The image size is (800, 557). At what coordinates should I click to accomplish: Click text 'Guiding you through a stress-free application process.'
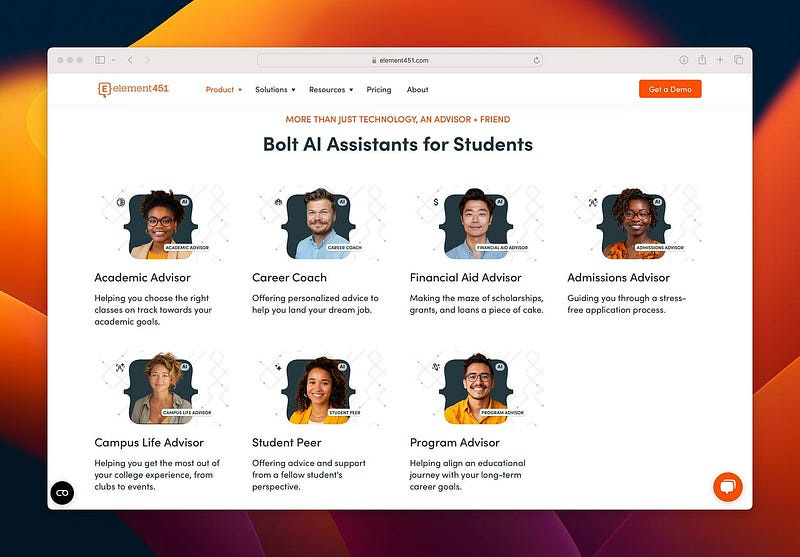(627, 304)
